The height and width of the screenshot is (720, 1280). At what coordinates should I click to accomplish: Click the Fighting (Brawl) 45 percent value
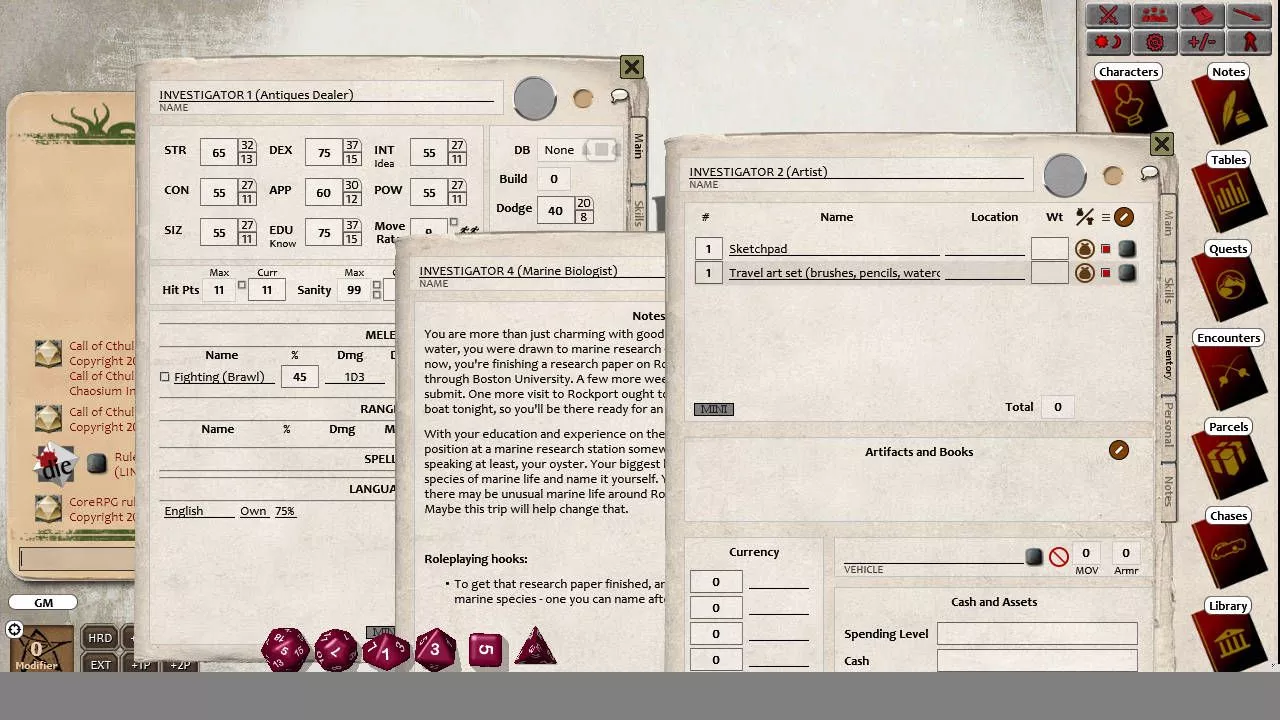click(299, 377)
